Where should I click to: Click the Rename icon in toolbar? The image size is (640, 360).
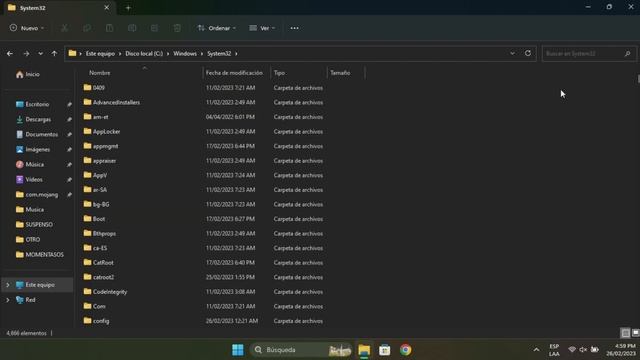[132, 28]
